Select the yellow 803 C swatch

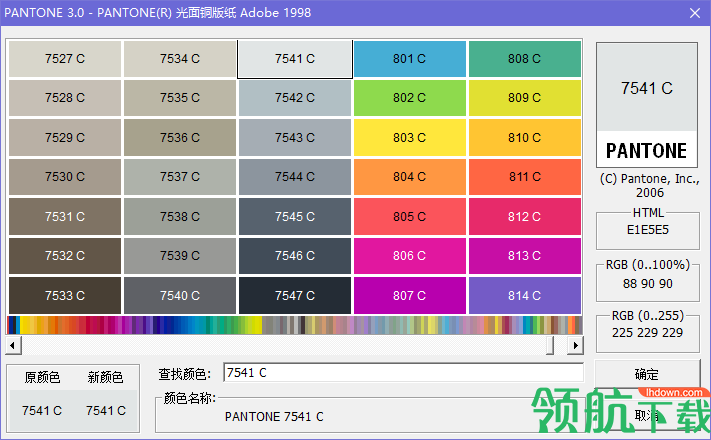410,137
